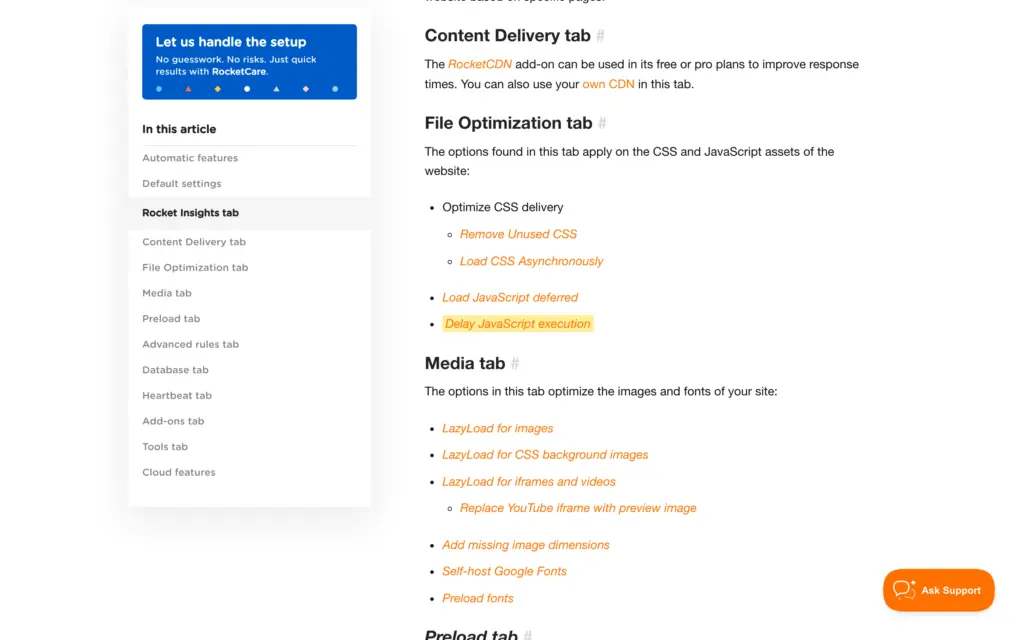This screenshot has width=1024, height=640.
Task: Follow the RocketCDN link
Action: 479,64
